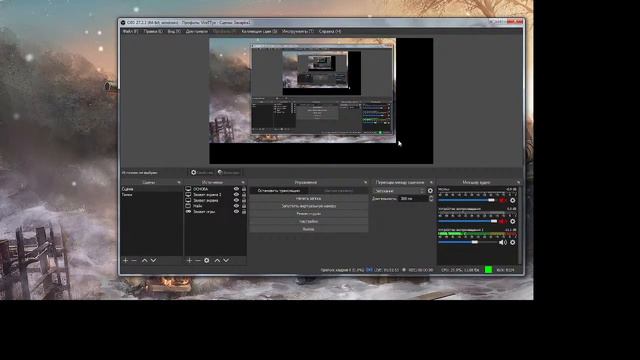The width and height of the screenshot is (640, 360).
Task: Click Запустить виртуальную камеру button
Action: 309,206
